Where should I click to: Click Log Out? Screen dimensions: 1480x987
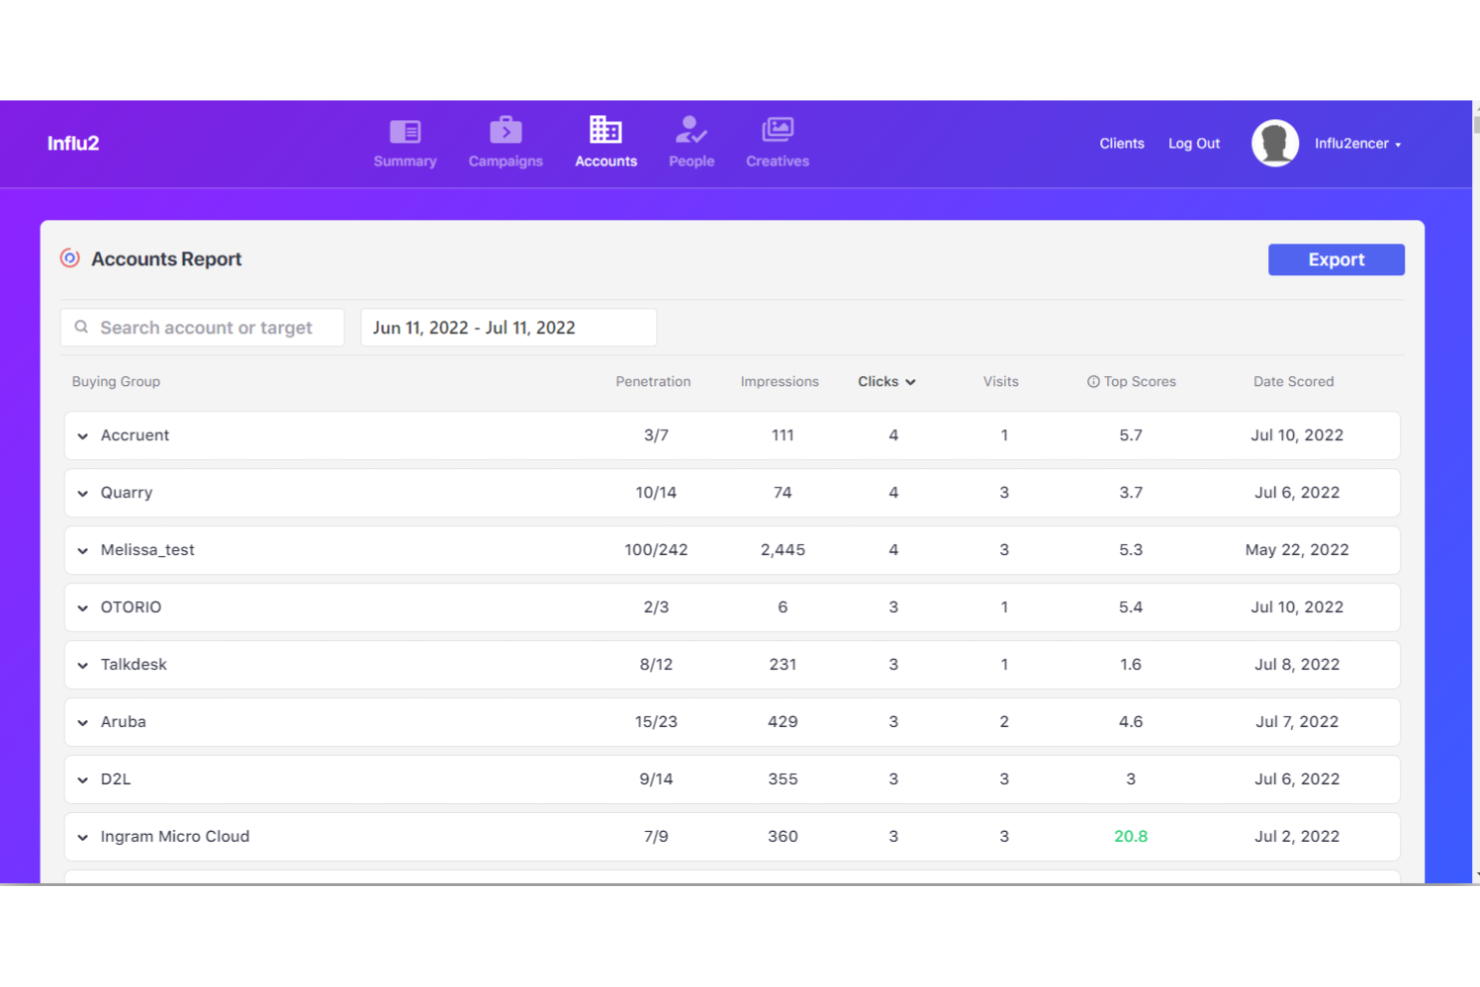click(x=1194, y=143)
